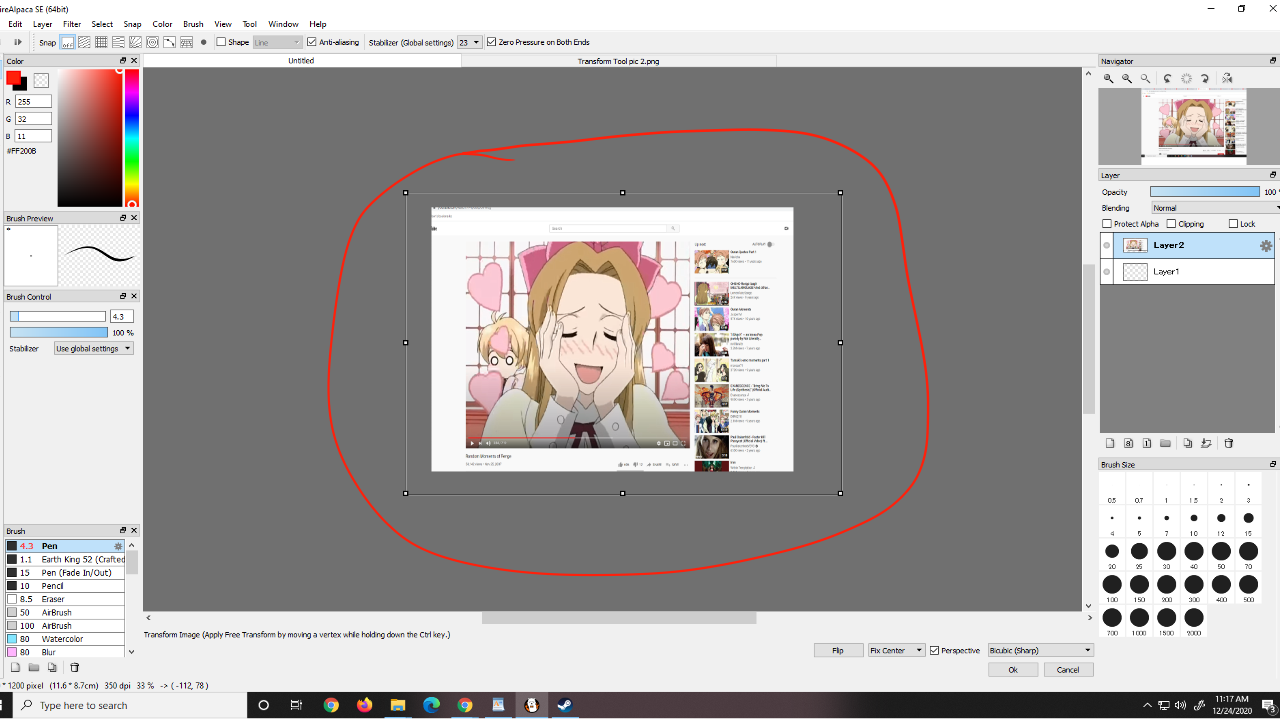Select the parallel lines snap icon

click(84, 42)
